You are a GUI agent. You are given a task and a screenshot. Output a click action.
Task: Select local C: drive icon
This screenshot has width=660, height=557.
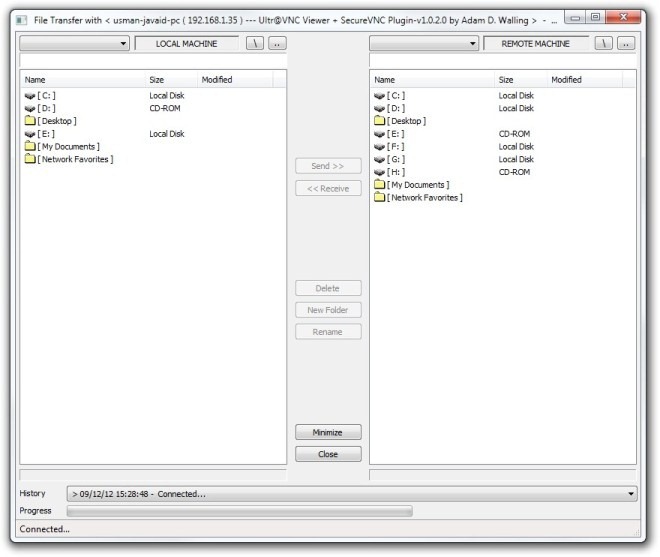click(30, 96)
